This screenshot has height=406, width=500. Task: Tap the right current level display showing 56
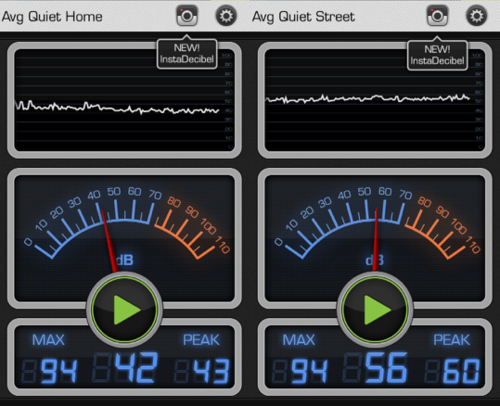(x=387, y=367)
